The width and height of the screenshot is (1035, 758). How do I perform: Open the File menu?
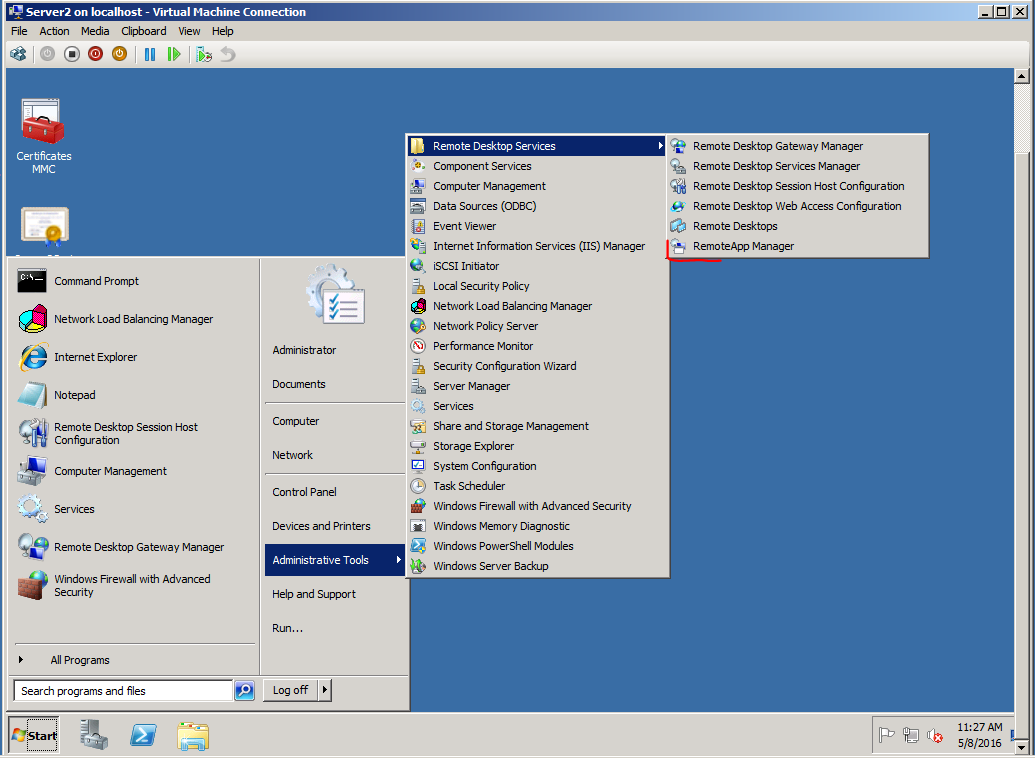(x=19, y=31)
